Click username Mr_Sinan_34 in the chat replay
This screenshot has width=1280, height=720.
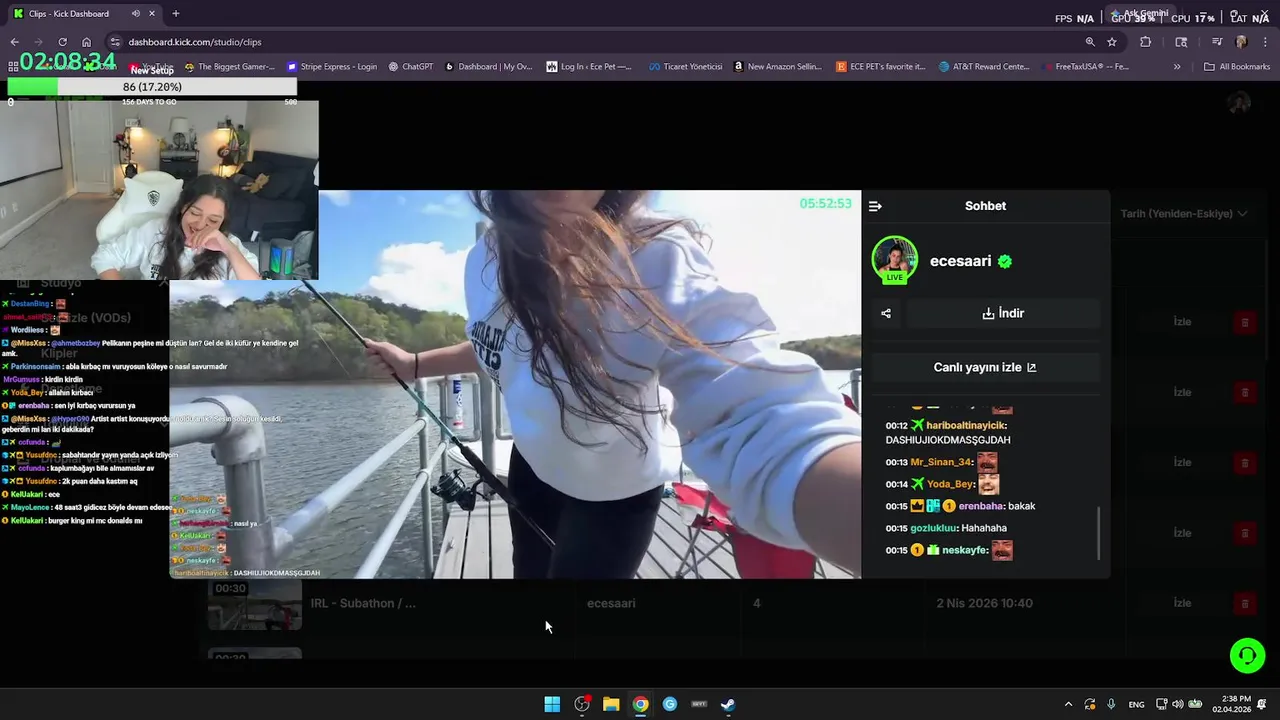click(x=941, y=462)
